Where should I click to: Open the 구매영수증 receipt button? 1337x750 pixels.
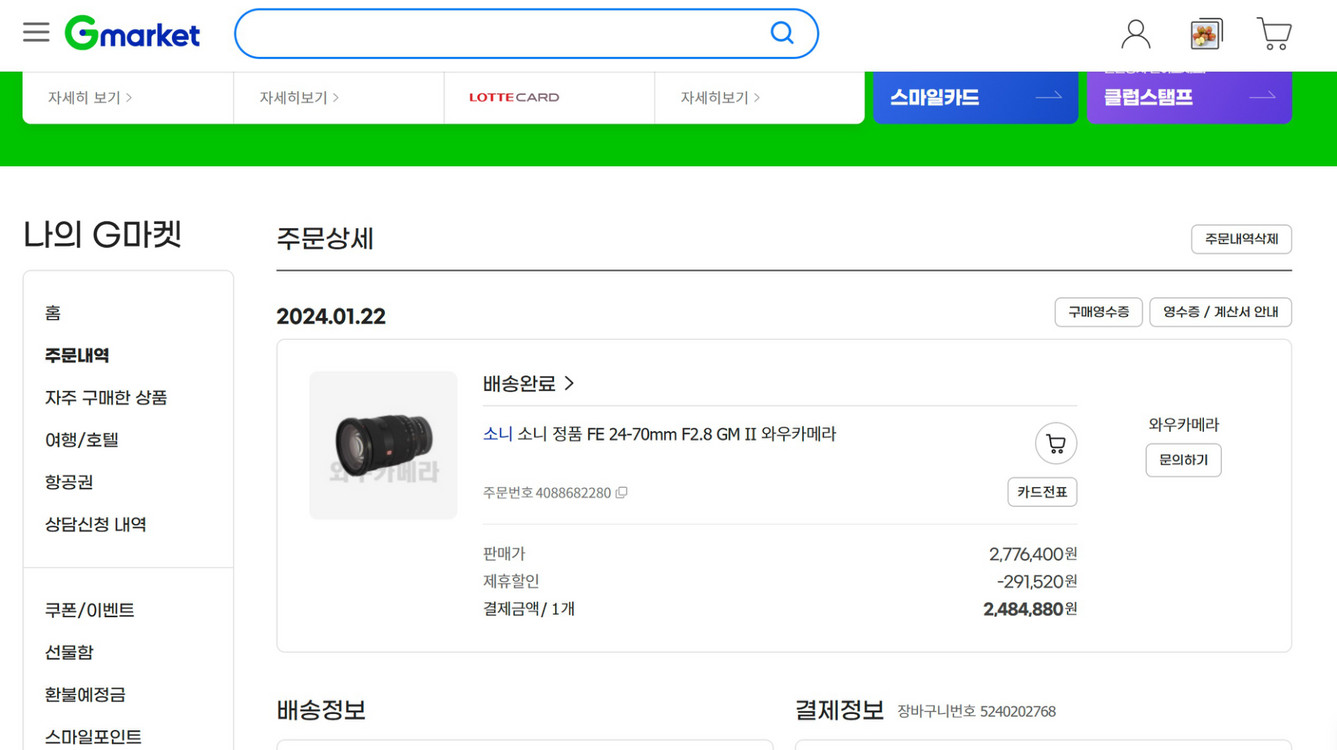(x=1098, y=312)
